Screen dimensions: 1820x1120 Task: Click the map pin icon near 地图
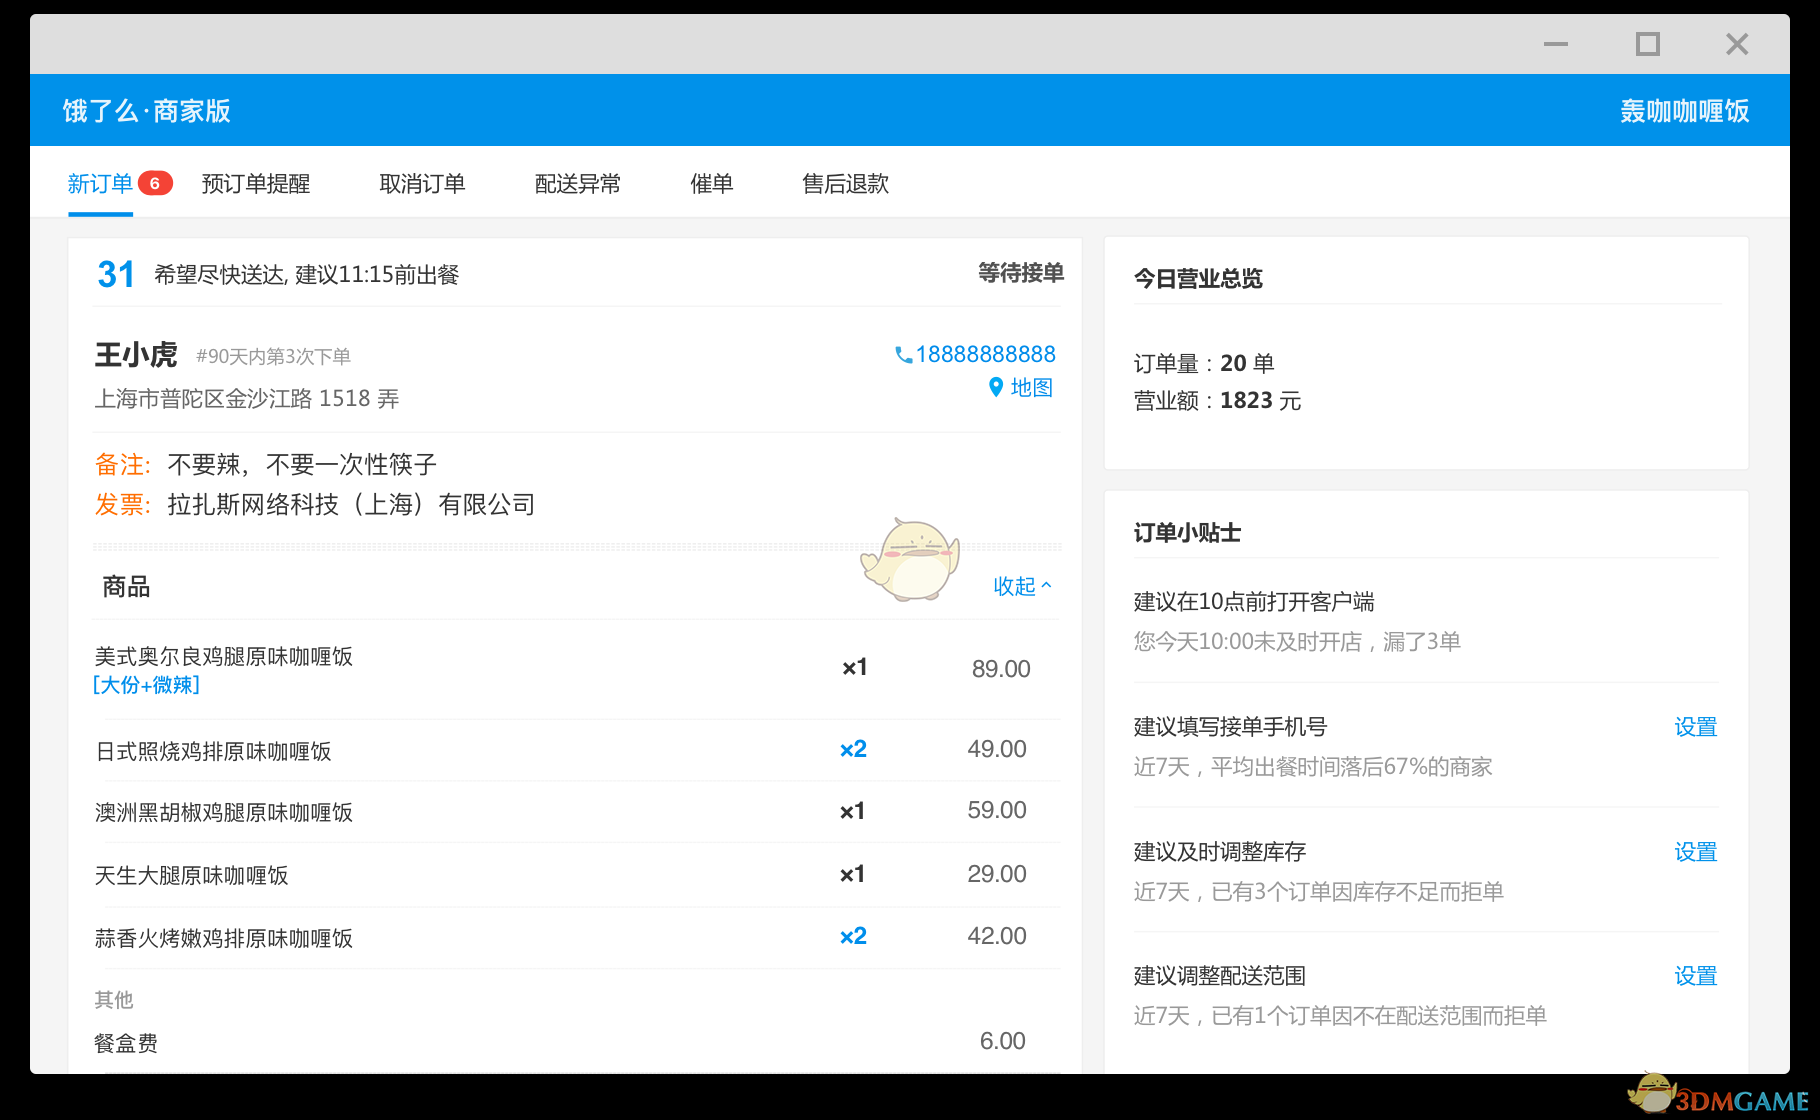pyautogui.click(x=995, y=388)
